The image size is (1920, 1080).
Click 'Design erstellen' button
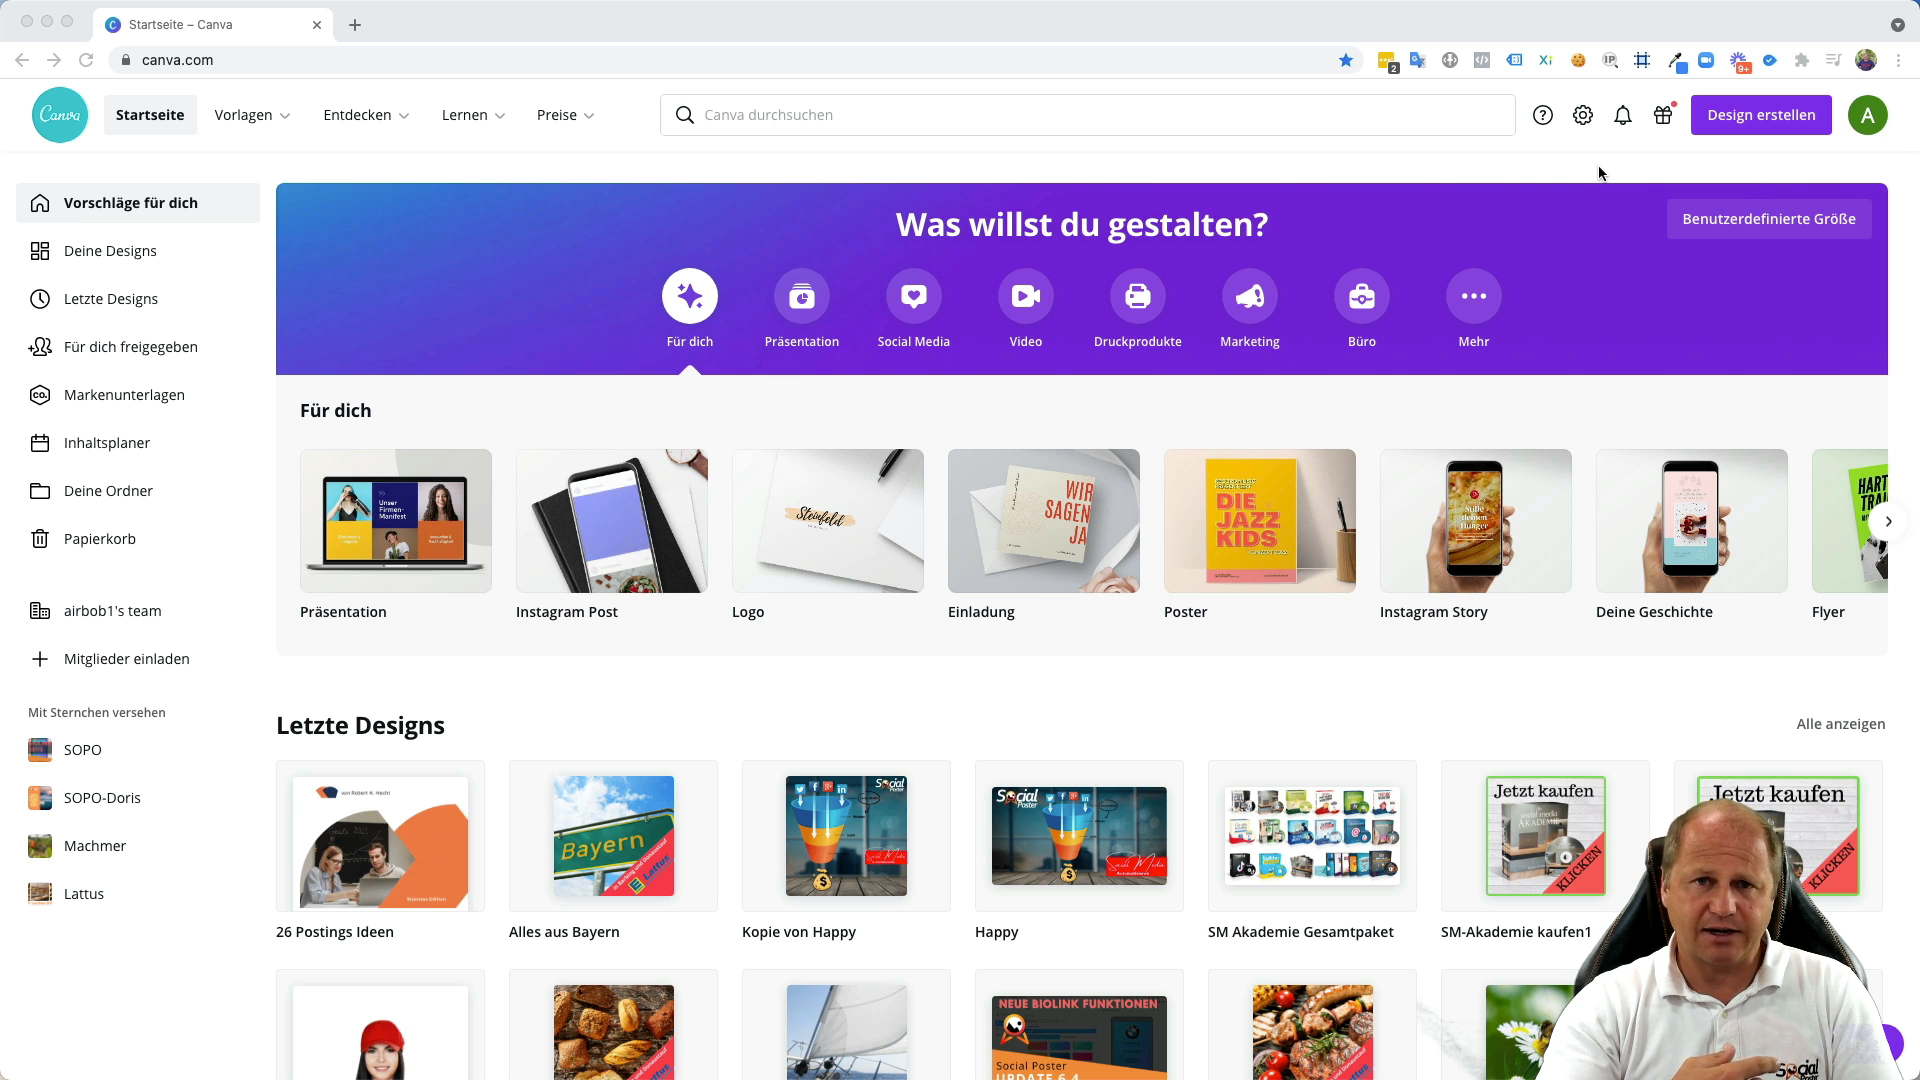pos(1761,115)
